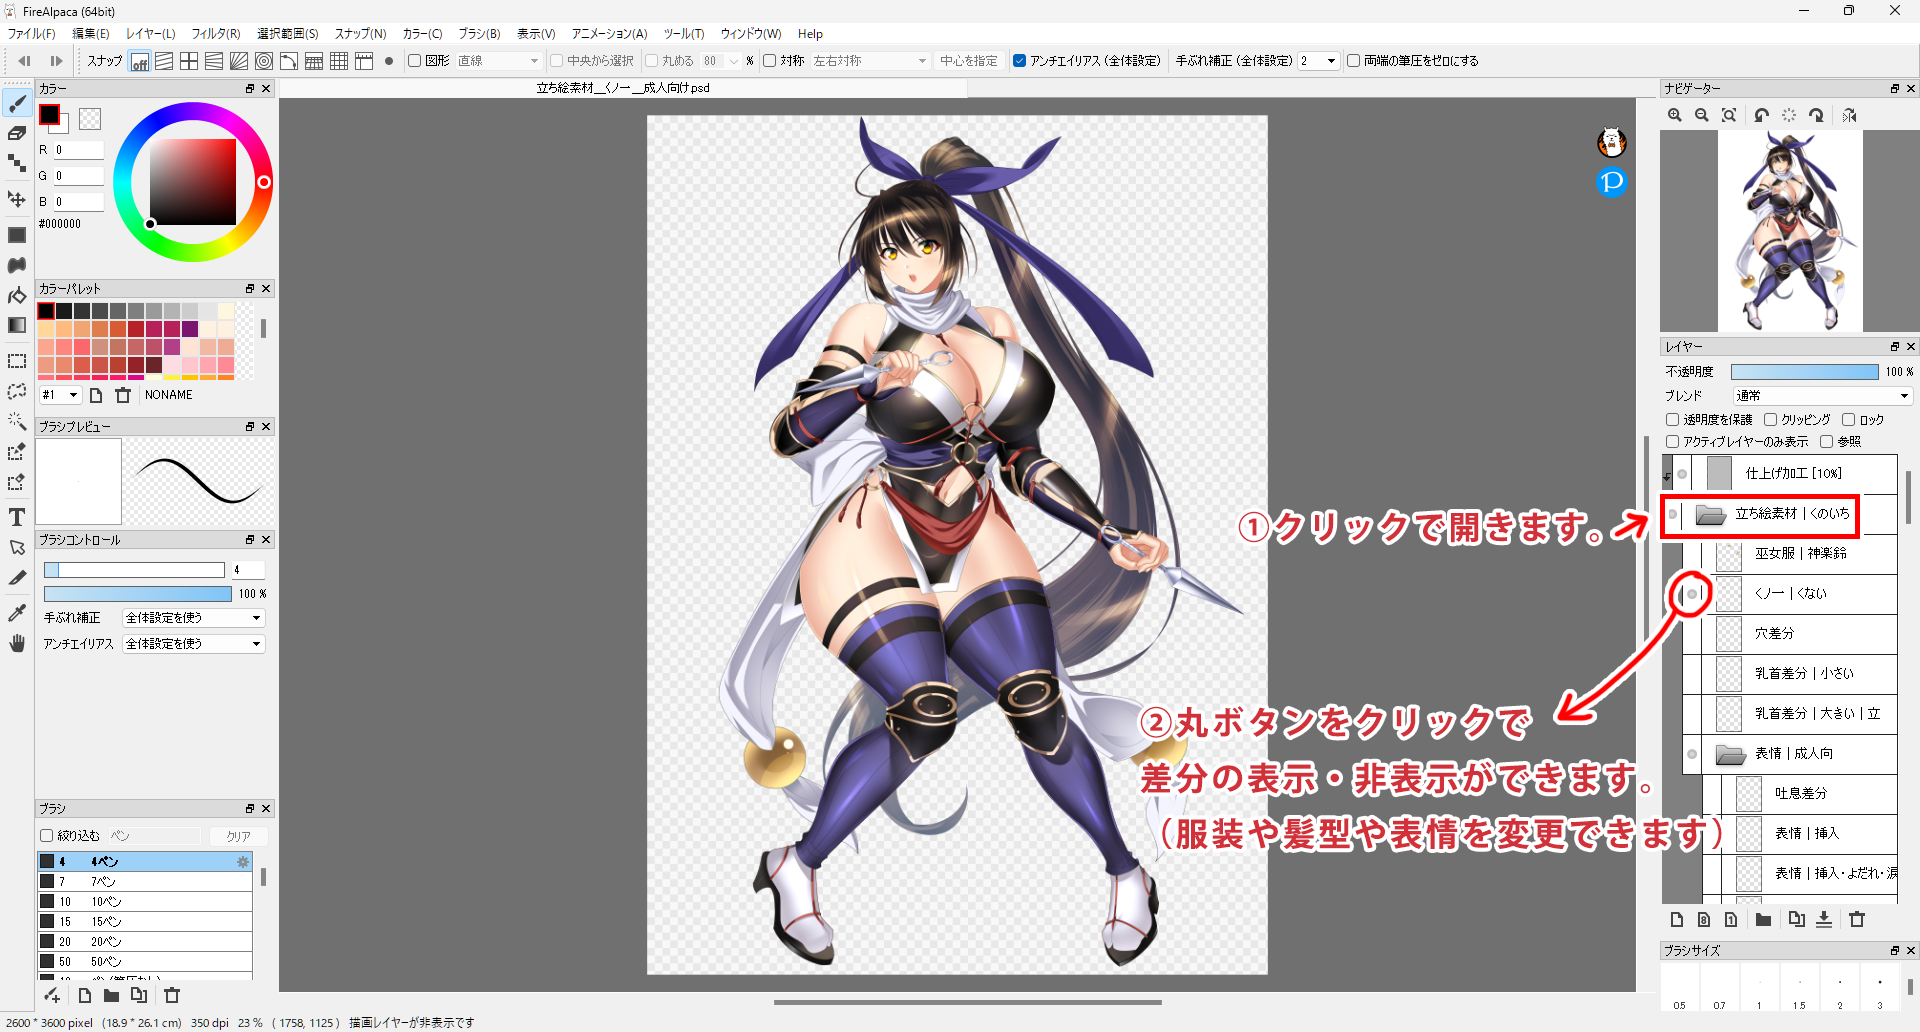Open the ブレンド mode dropdown
The image size is (1920, 1032).
point(1822,396)
